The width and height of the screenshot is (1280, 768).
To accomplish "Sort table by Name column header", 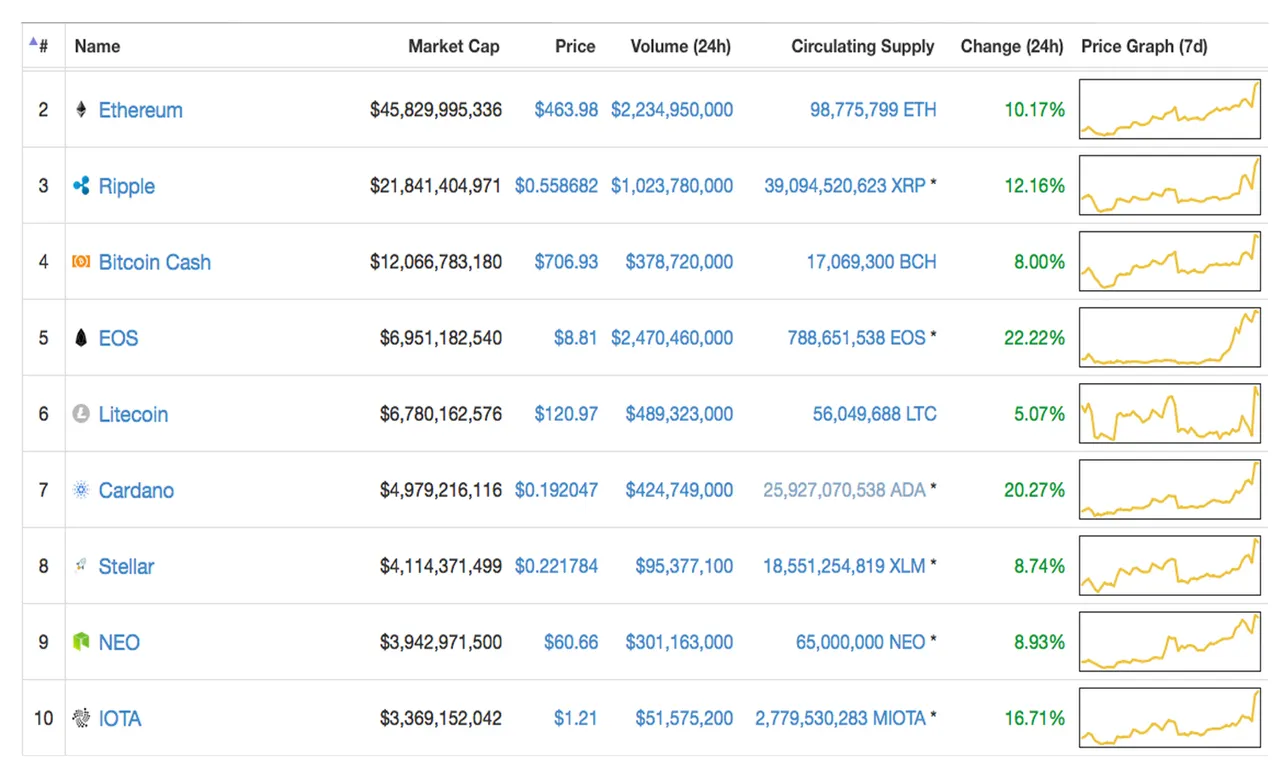I will click(x=97, y=46).
